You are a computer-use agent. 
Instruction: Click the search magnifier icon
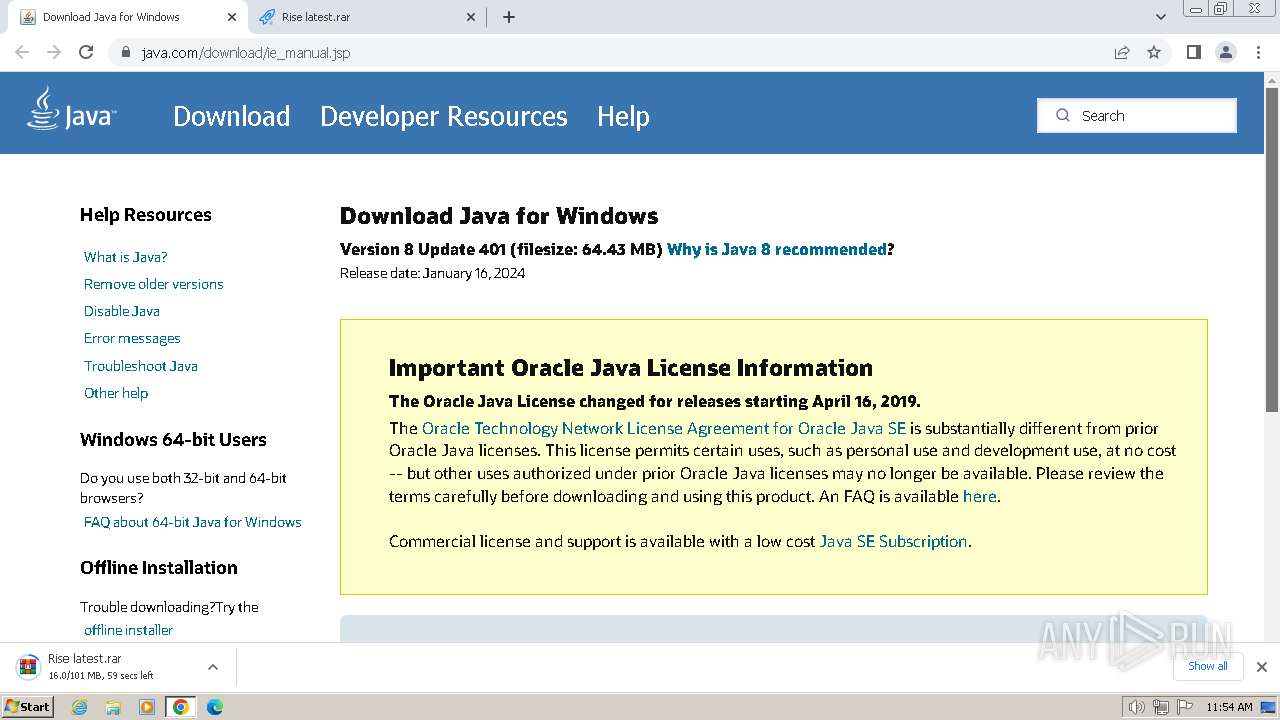(1062, 115)
